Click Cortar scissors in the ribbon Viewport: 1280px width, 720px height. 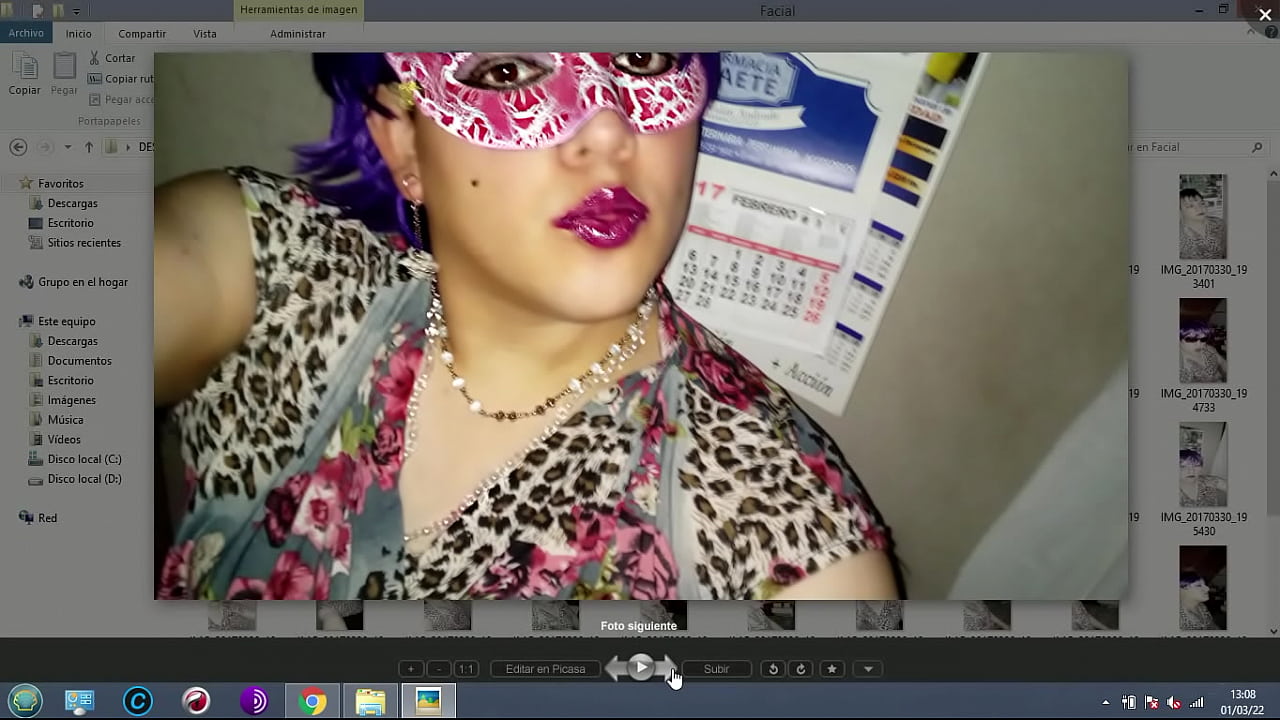coord(112,58)
